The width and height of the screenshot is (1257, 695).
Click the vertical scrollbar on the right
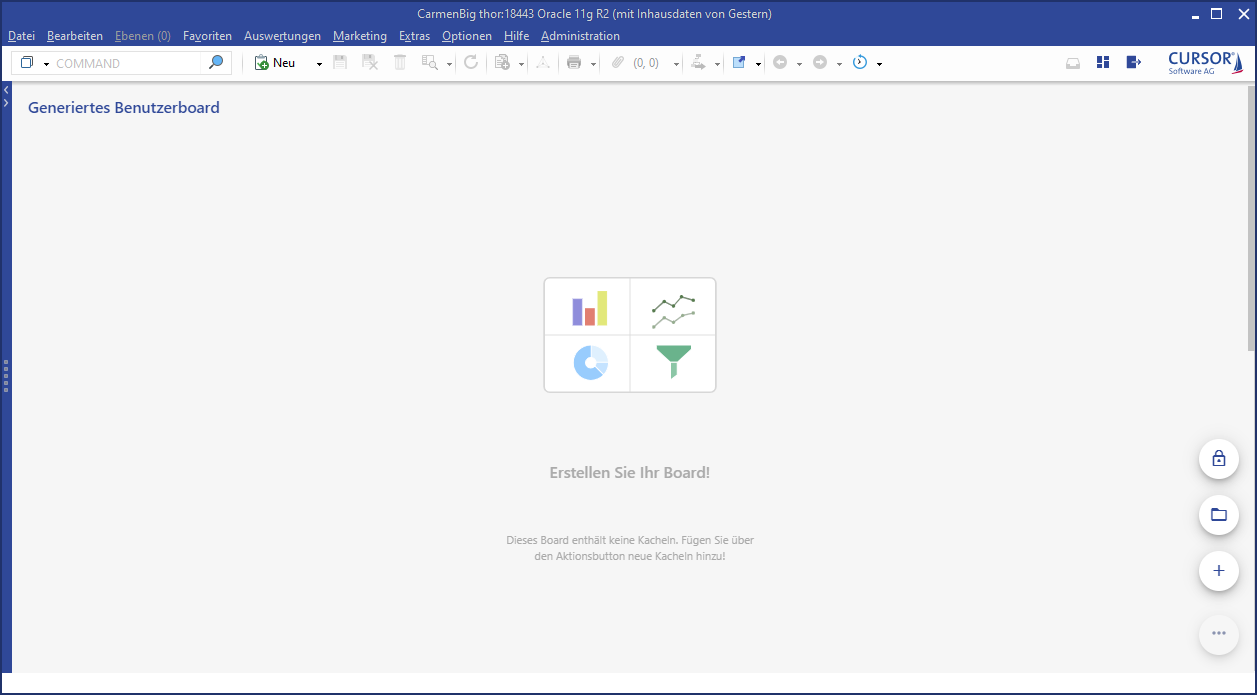(x=1251, y=218)
